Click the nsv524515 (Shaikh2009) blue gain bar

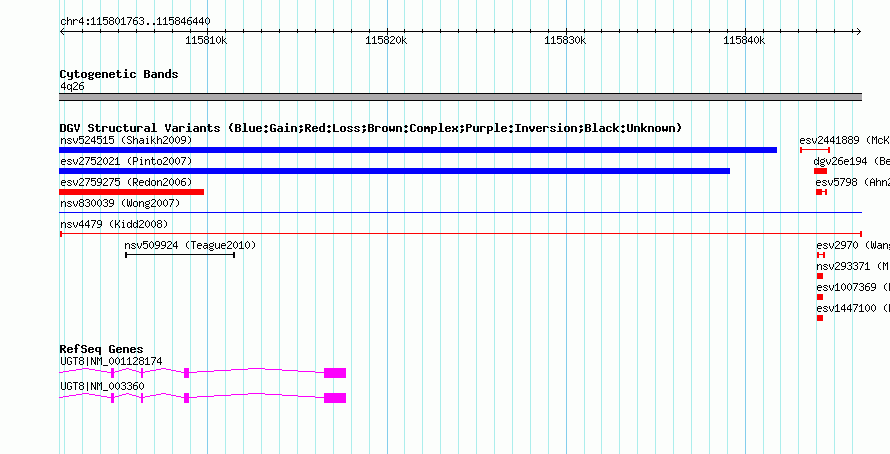coord(418,150)
